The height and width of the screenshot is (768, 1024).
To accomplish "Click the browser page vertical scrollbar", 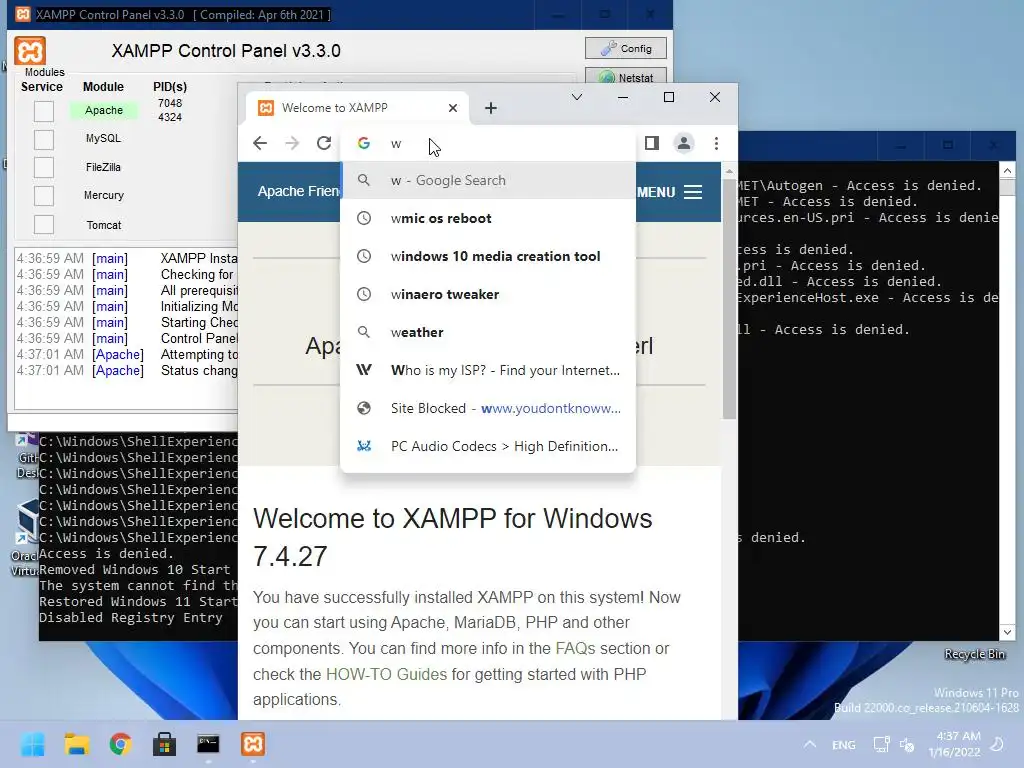I will coord(729,300).
